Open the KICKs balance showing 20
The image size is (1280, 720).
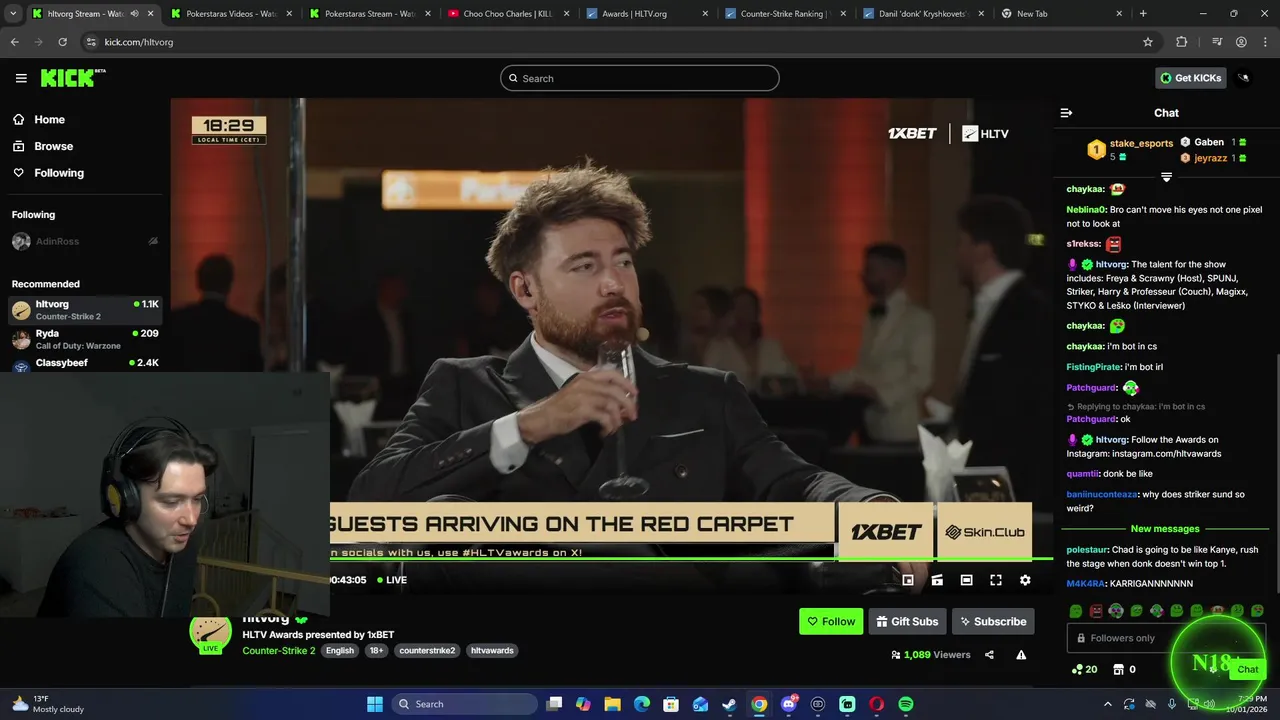click(x=1084, y=669)
